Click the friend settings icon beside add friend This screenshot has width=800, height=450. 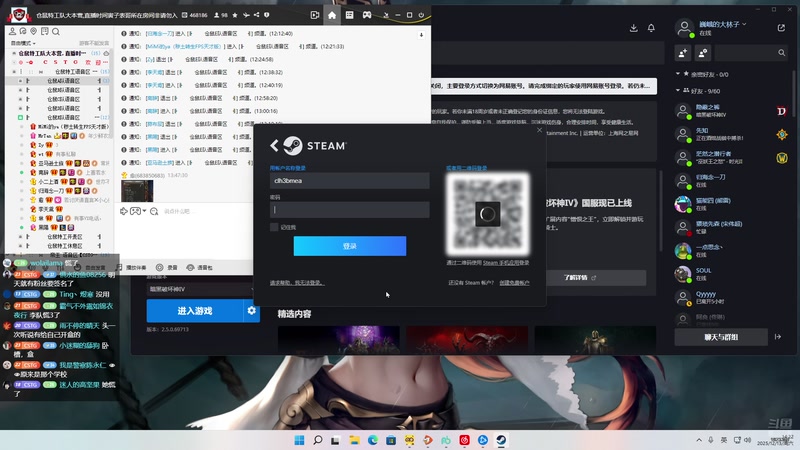pos(703,53)
